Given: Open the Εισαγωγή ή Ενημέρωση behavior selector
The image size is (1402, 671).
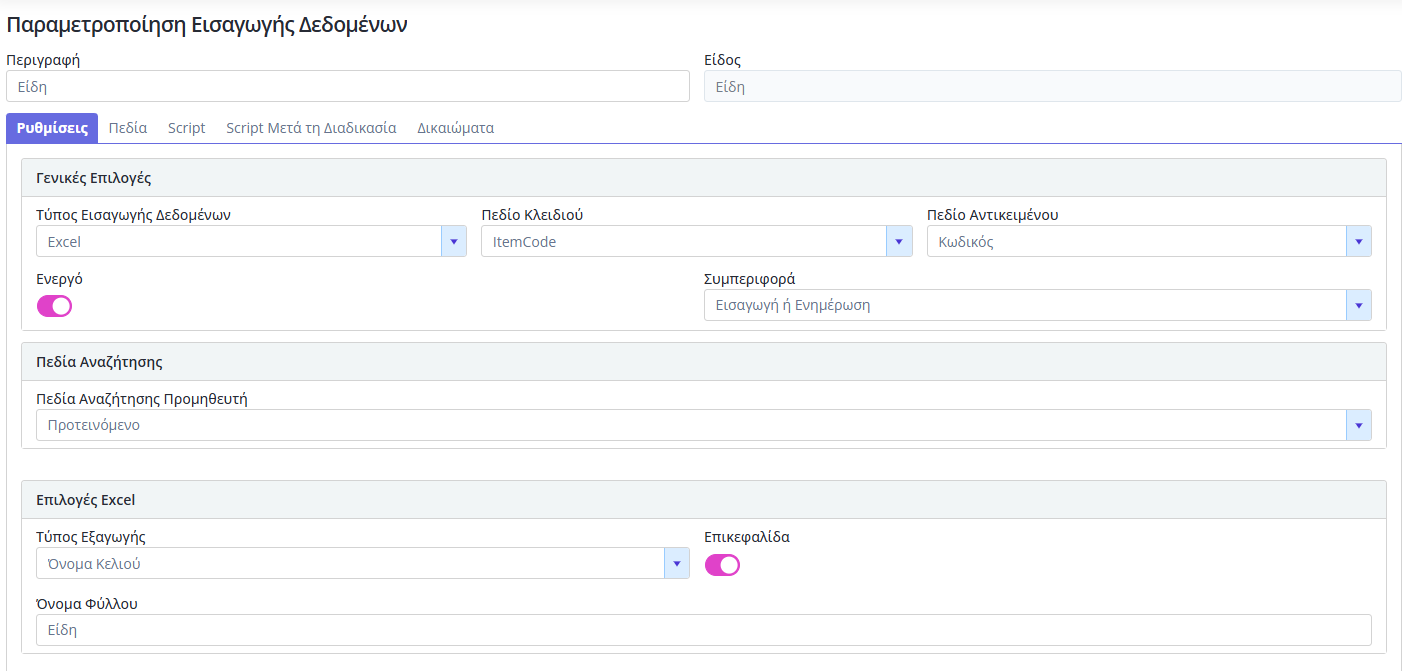Looking at the screenshot, I should 1025,306.
